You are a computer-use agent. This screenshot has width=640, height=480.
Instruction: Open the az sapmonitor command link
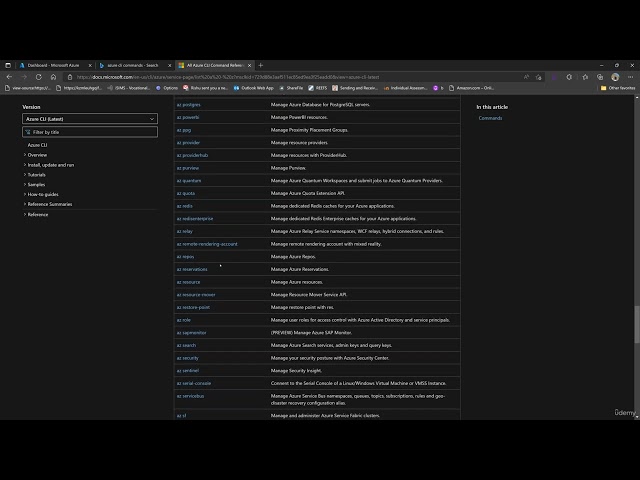(191, 332)
